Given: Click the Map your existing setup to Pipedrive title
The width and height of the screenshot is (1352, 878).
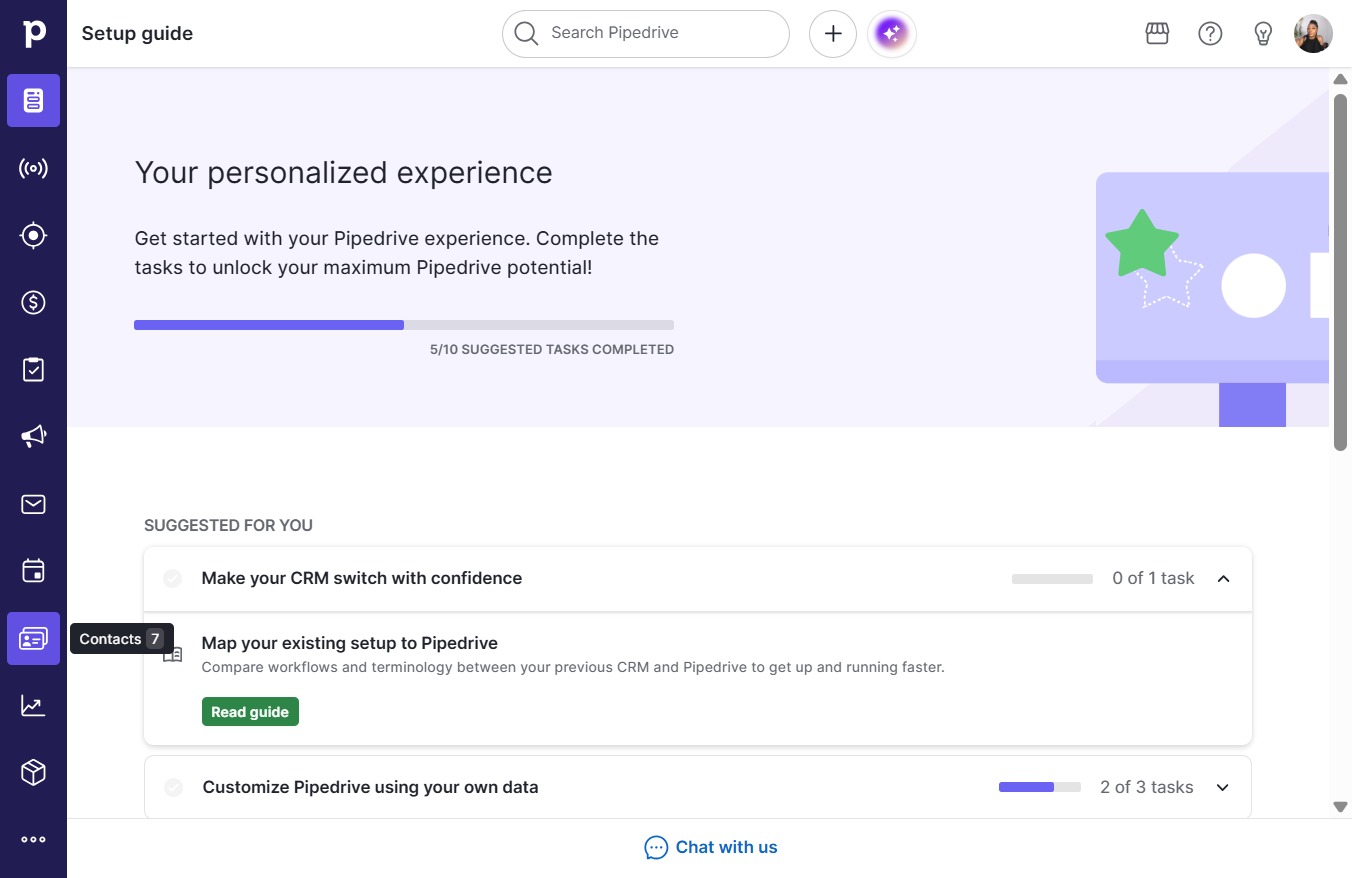Looking at the screenshot, I should (350, 643).
